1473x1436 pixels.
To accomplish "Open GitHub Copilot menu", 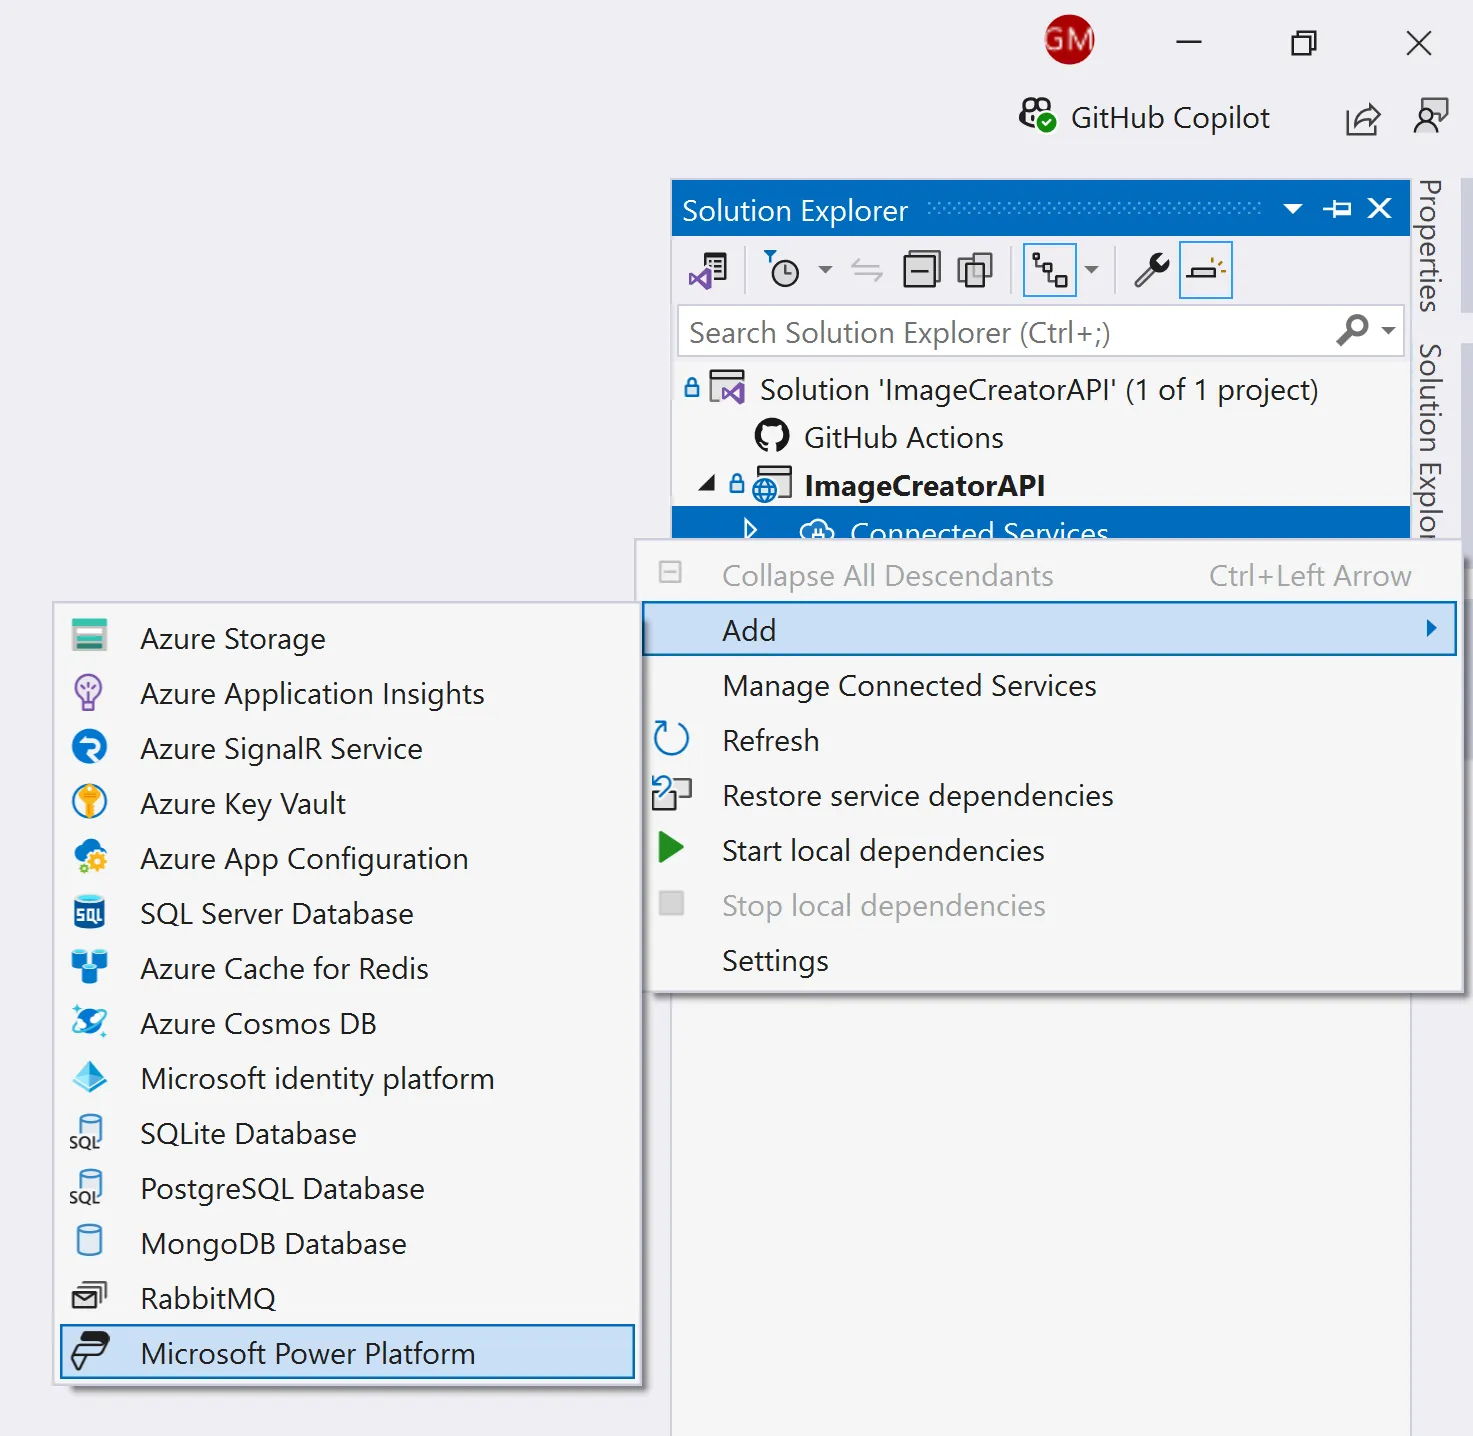I will click(1144, 117).
